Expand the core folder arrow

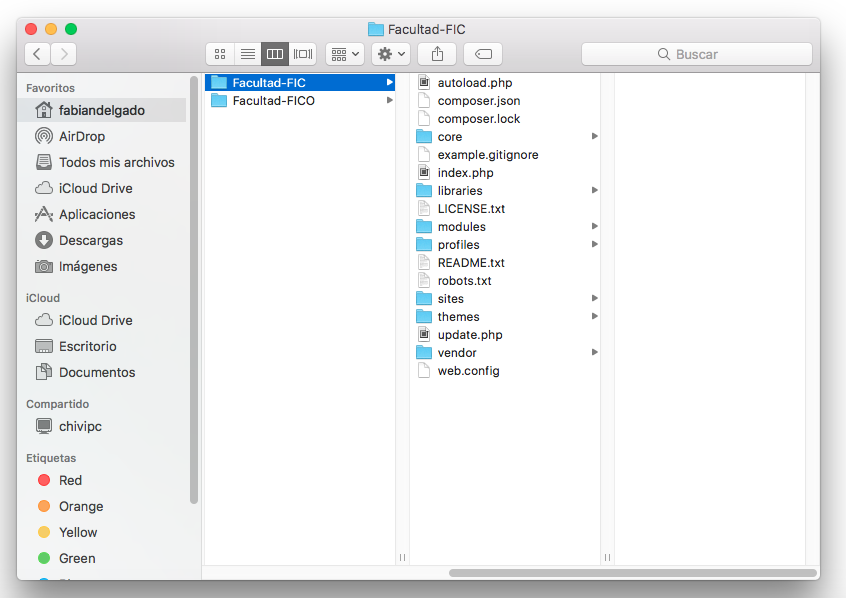(x=594, y=137)
